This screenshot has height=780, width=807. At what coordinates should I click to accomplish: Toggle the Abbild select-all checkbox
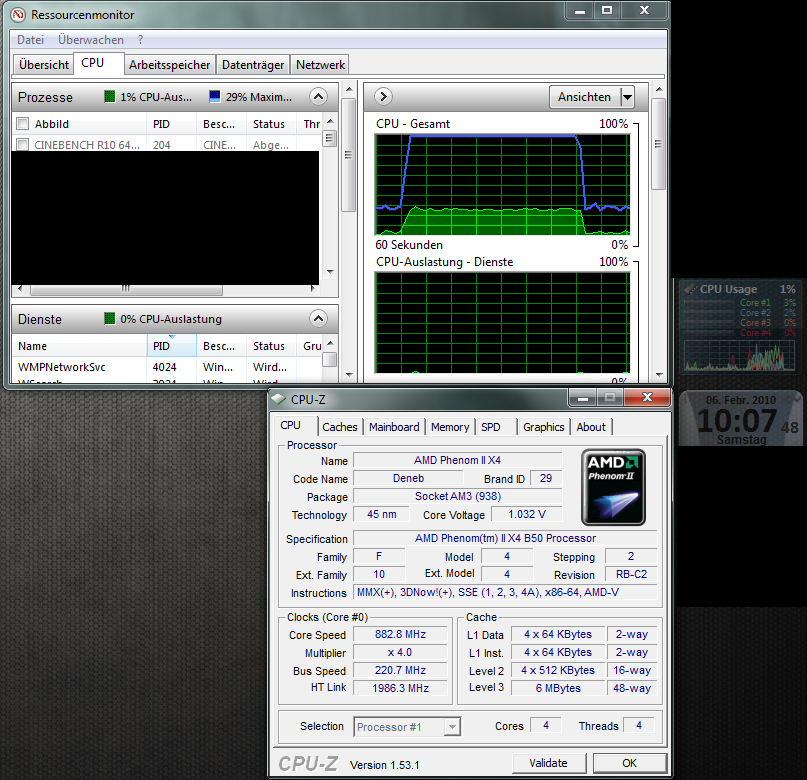tap(23, 124)
